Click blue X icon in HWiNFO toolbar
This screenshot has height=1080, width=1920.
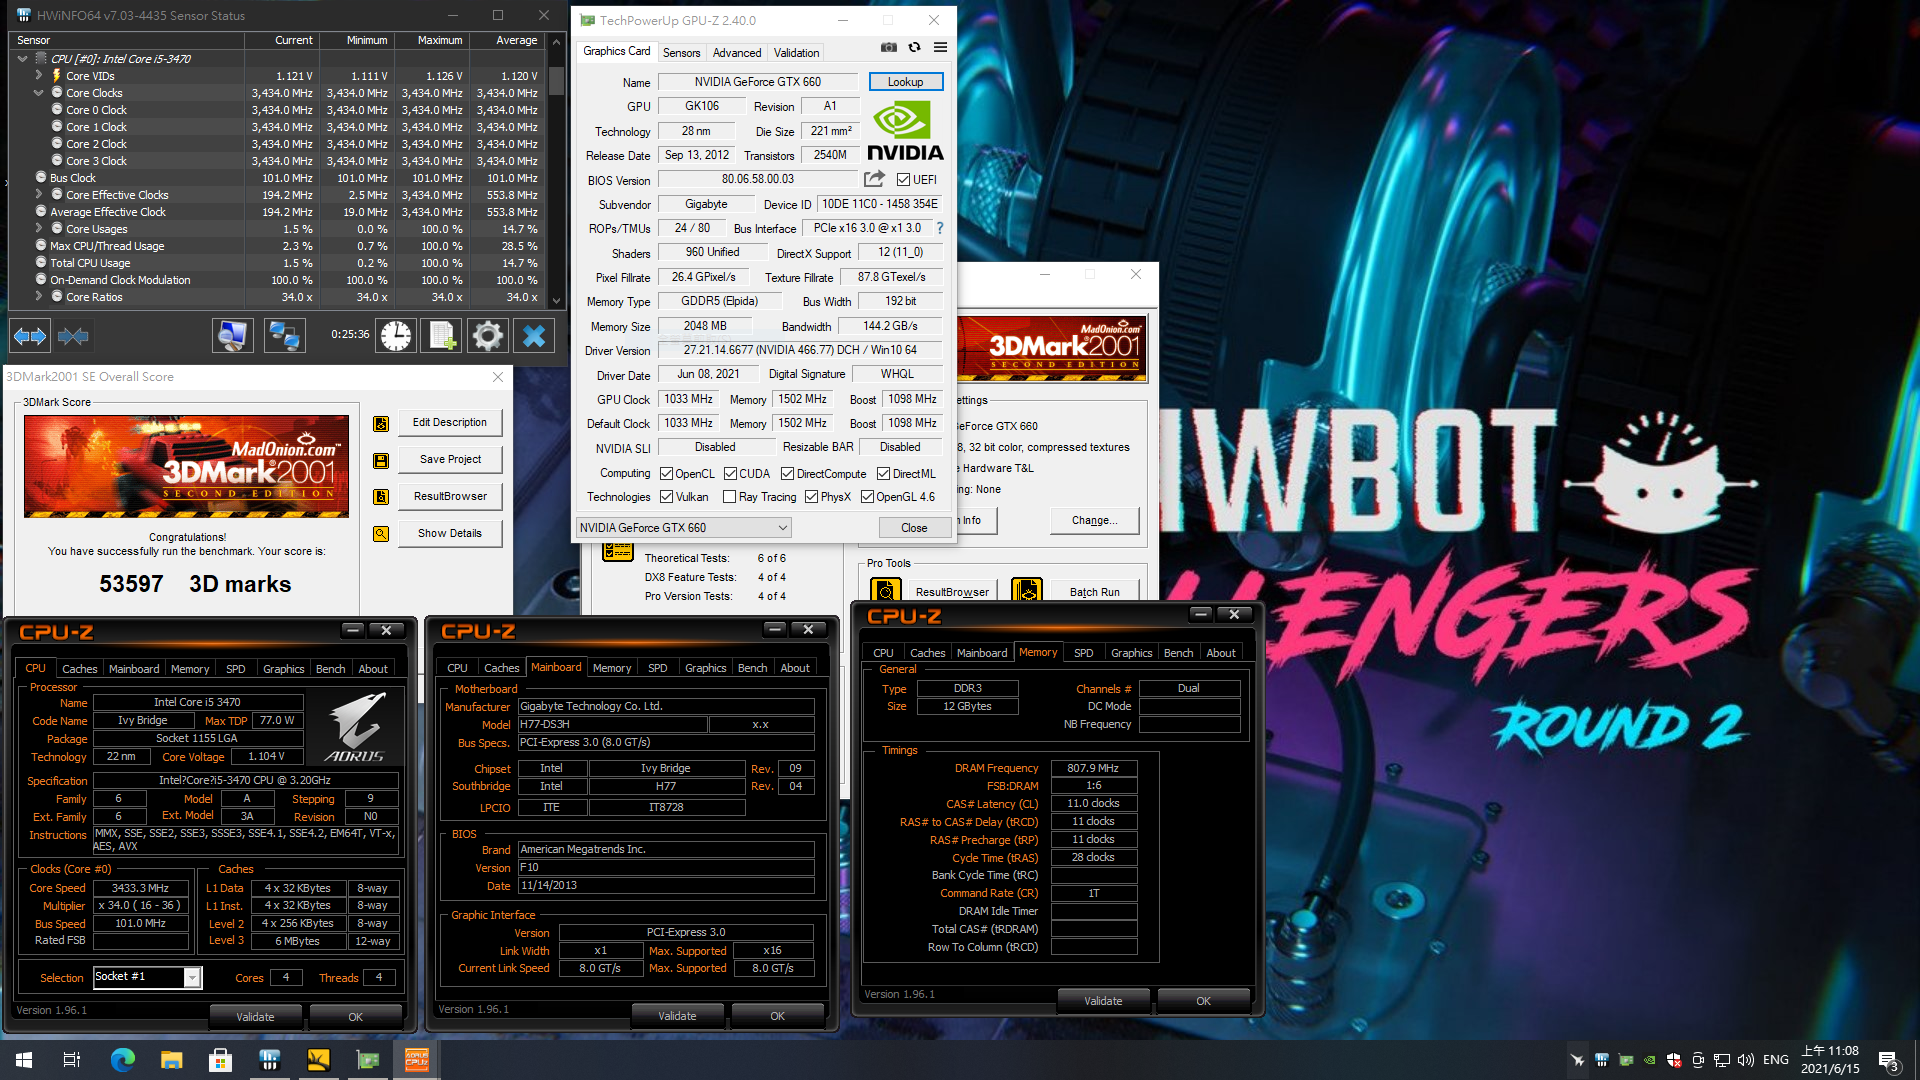click(534, 336)
